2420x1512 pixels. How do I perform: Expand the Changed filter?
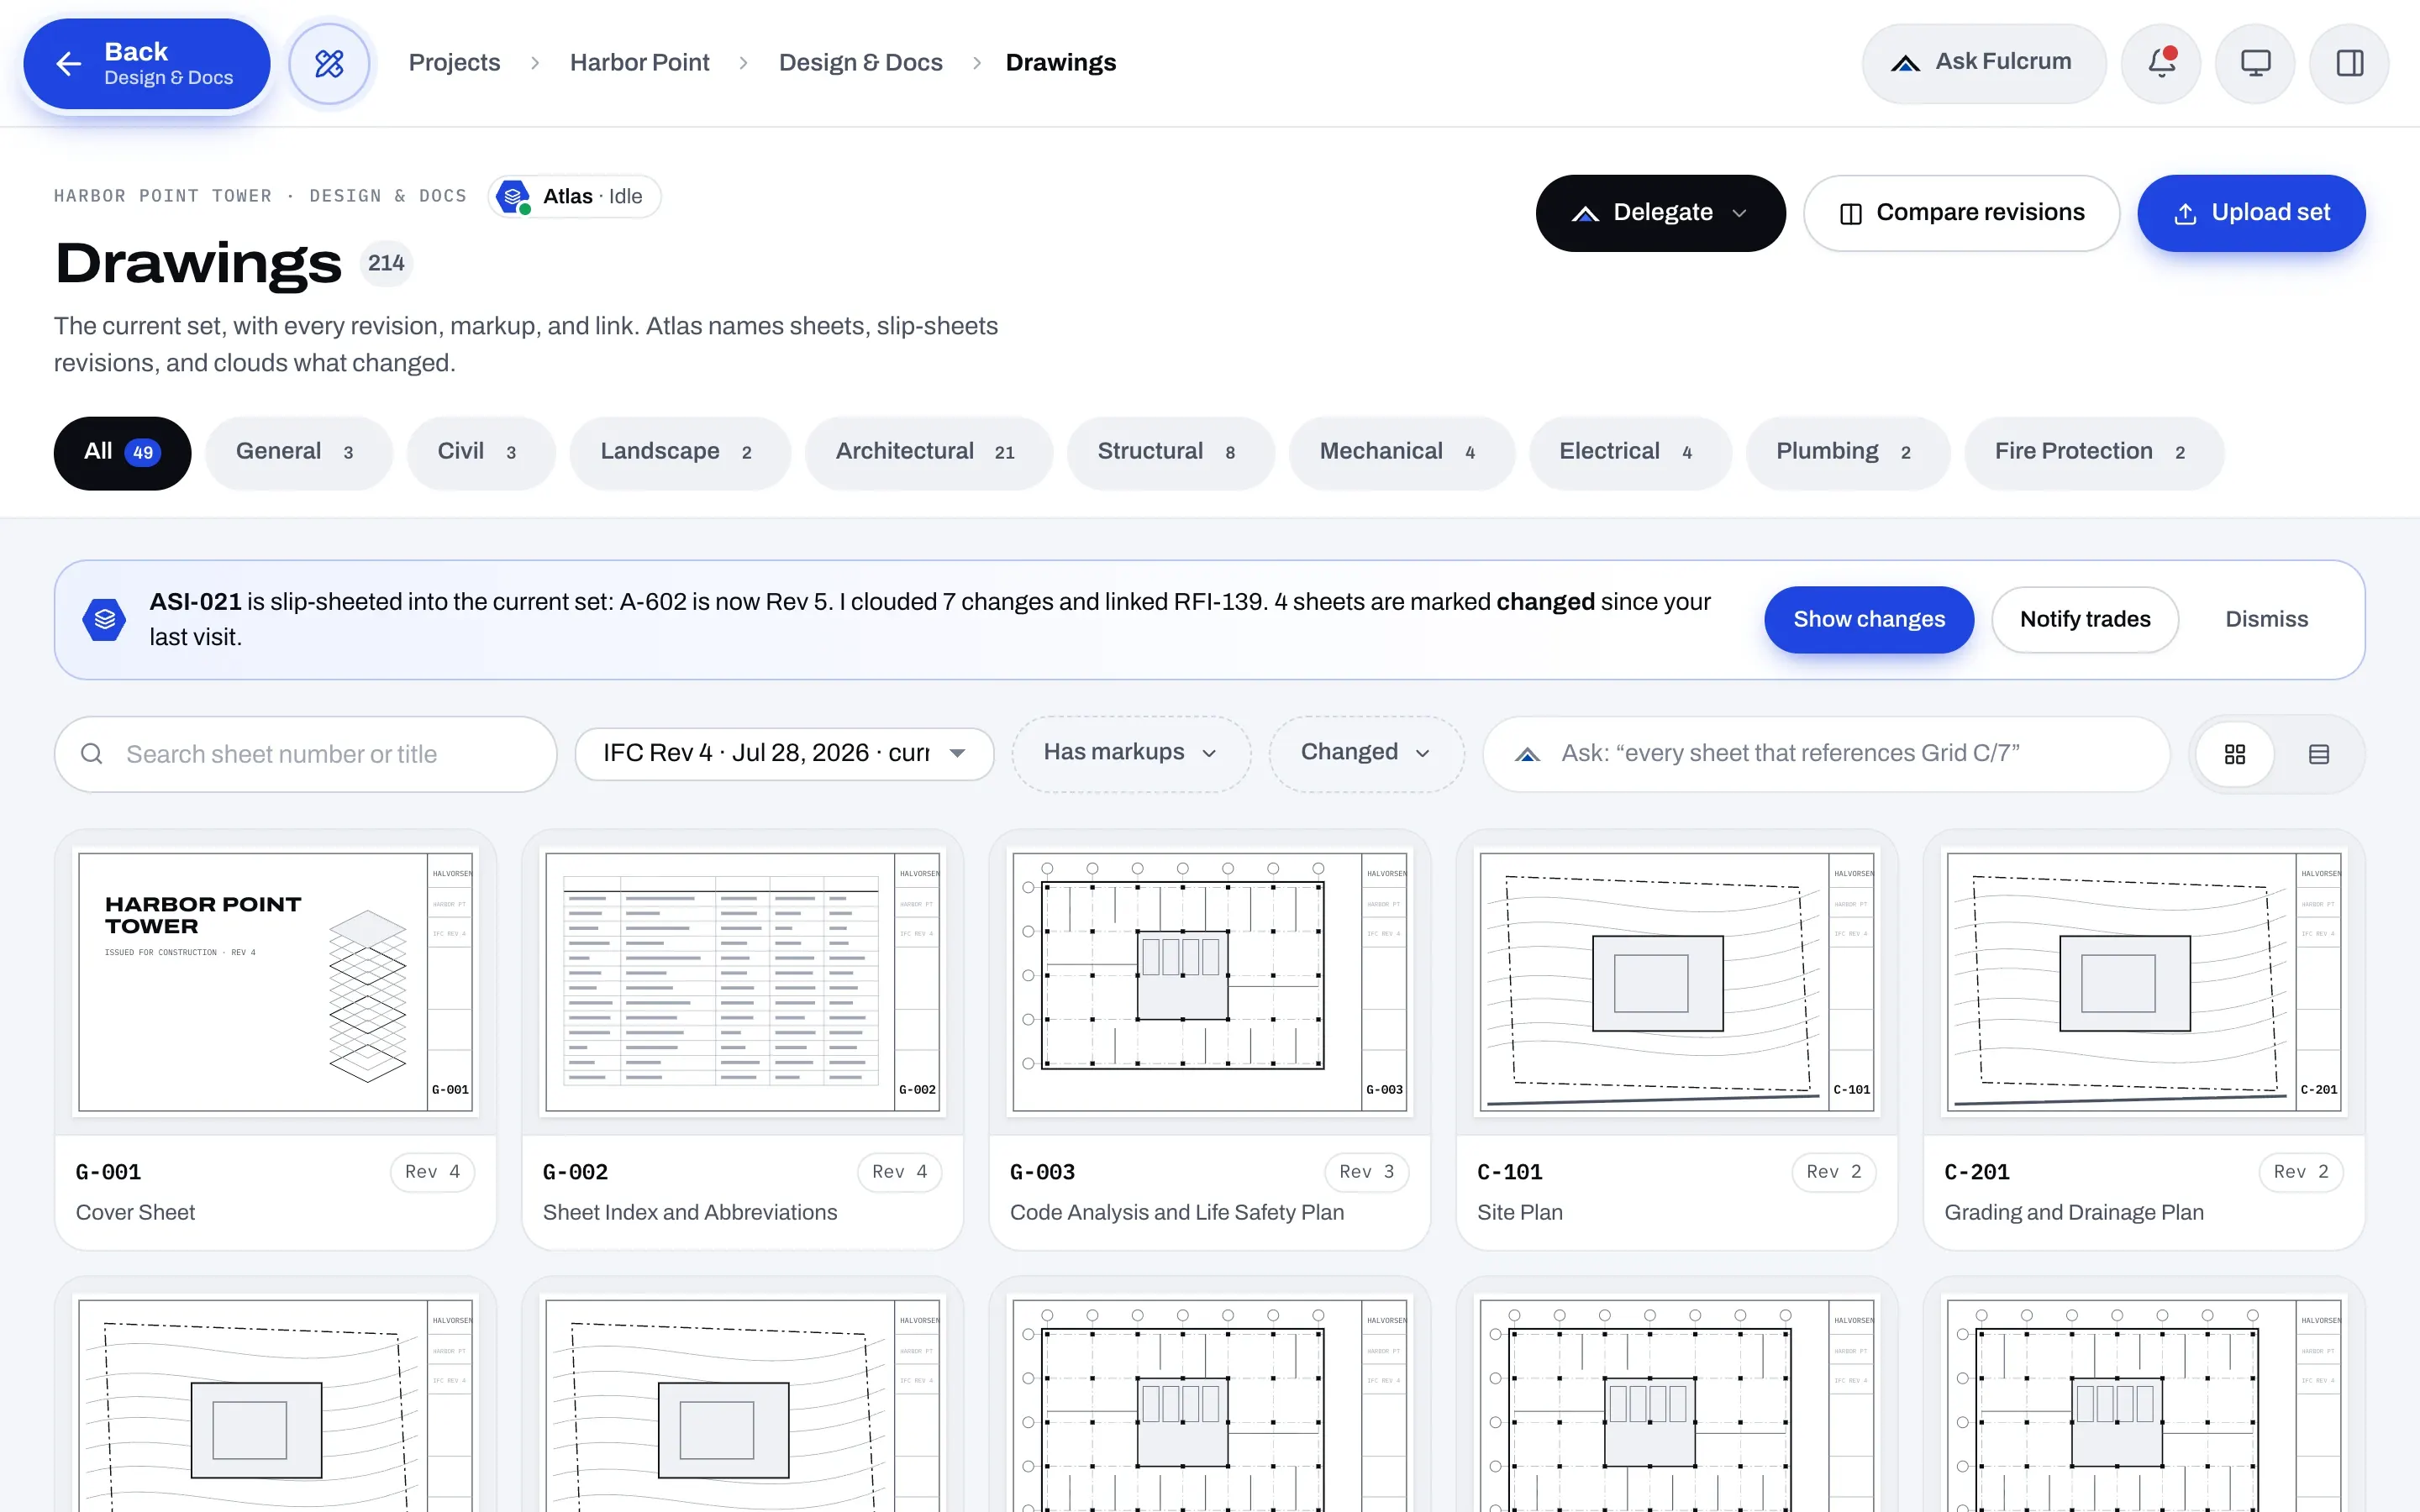point(1366,753)
